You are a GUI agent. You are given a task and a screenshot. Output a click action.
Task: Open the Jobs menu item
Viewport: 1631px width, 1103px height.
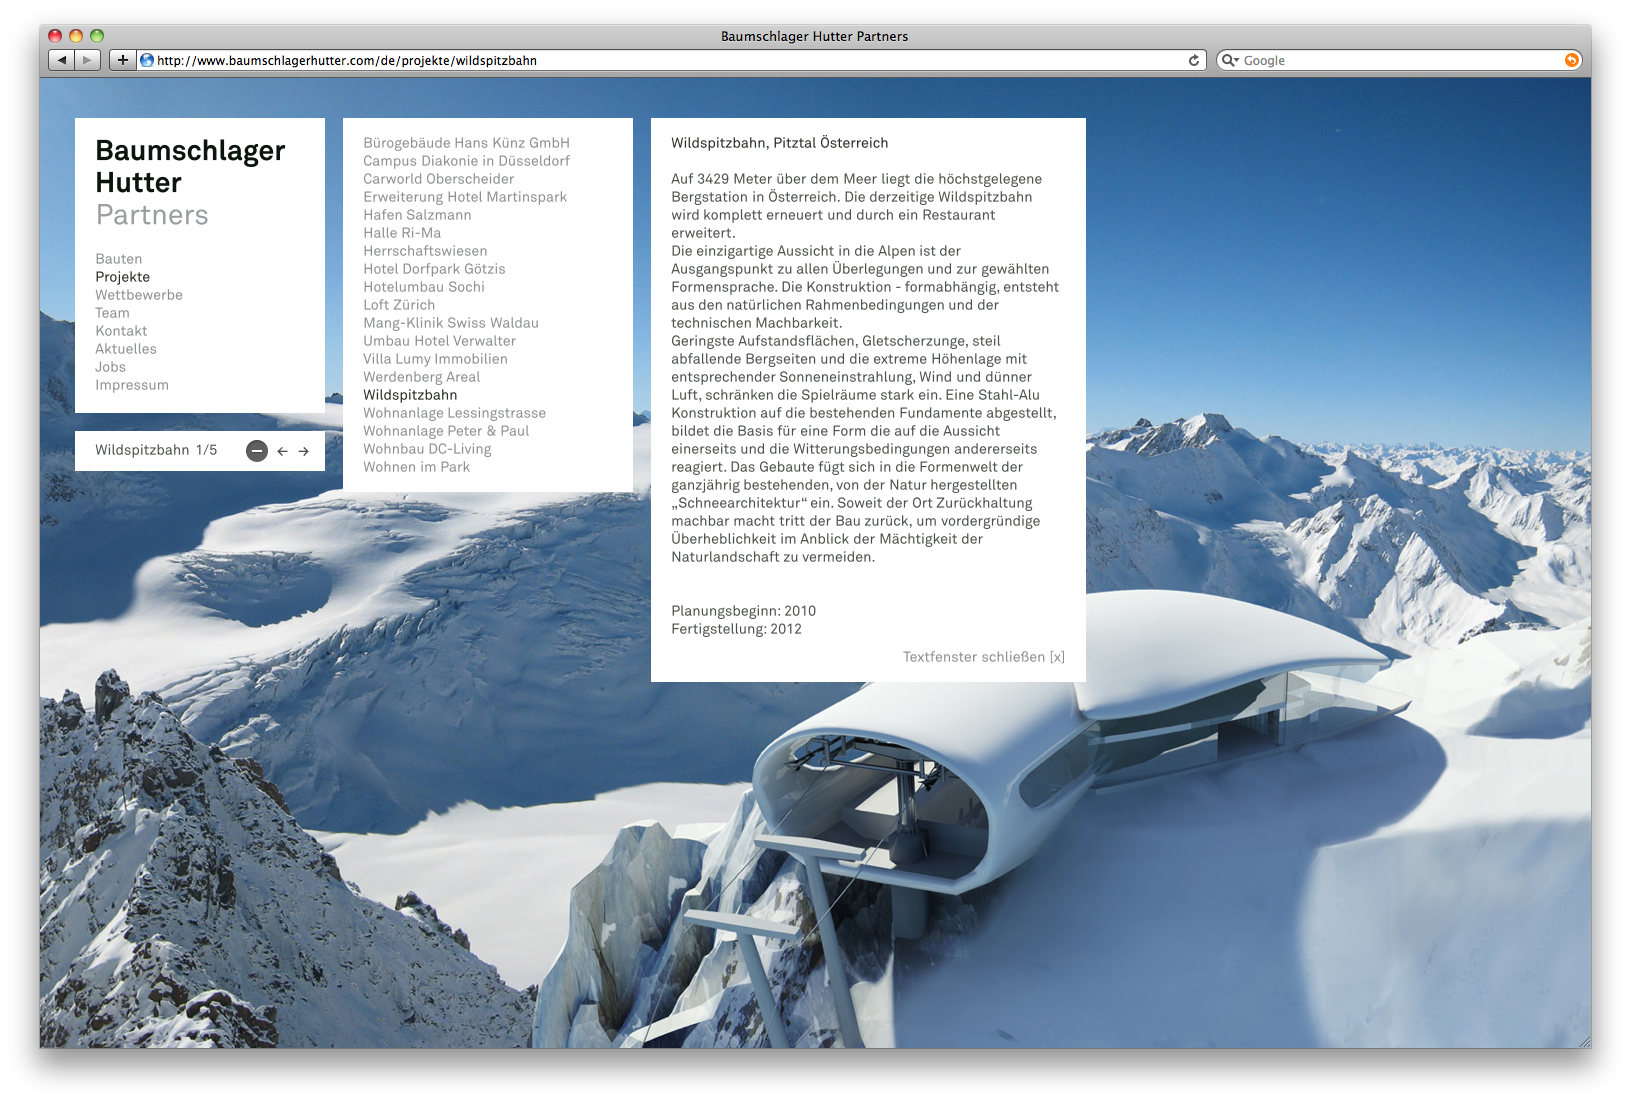pyautogui.click(x=110, y=367)
